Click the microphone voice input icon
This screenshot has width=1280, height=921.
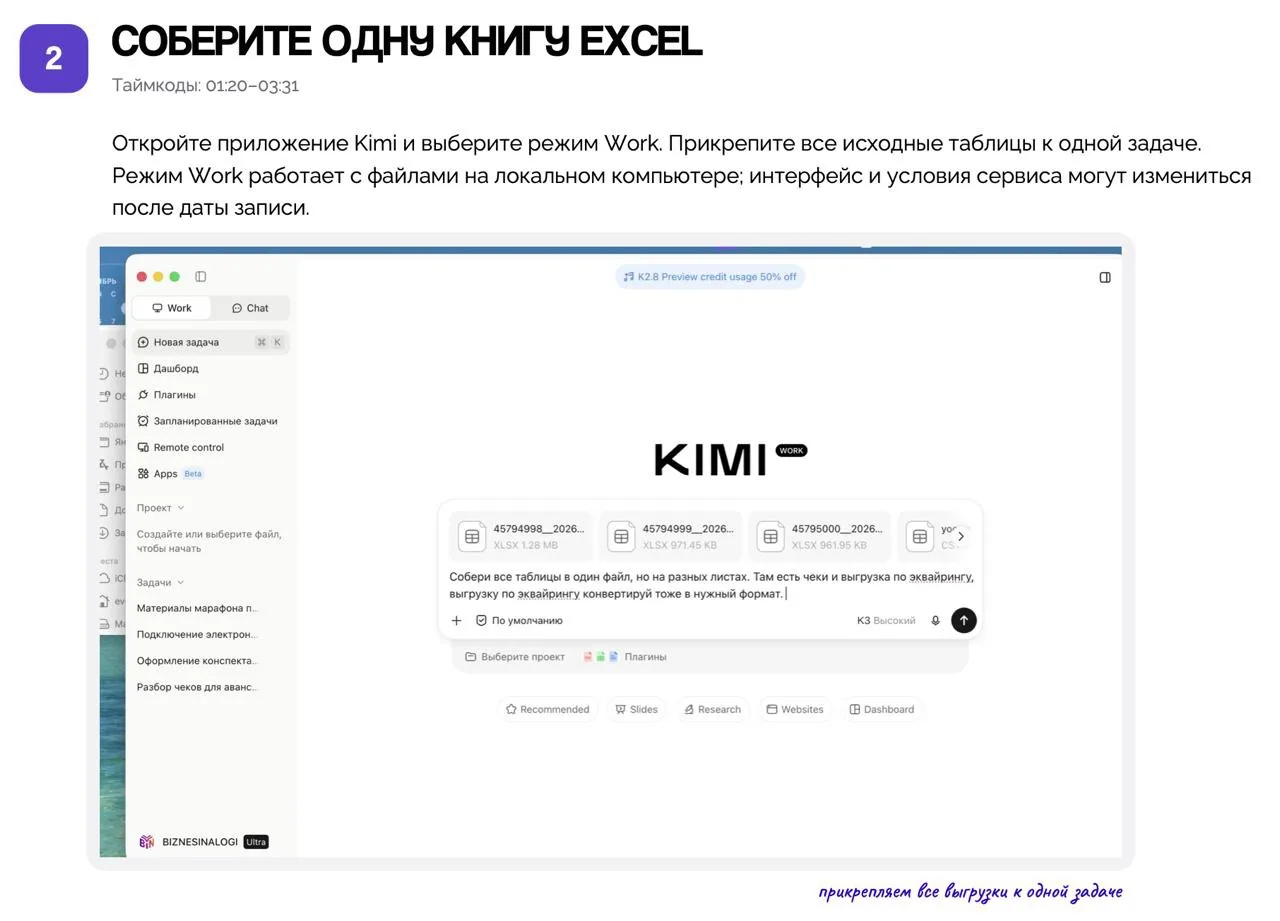(936, 621)
